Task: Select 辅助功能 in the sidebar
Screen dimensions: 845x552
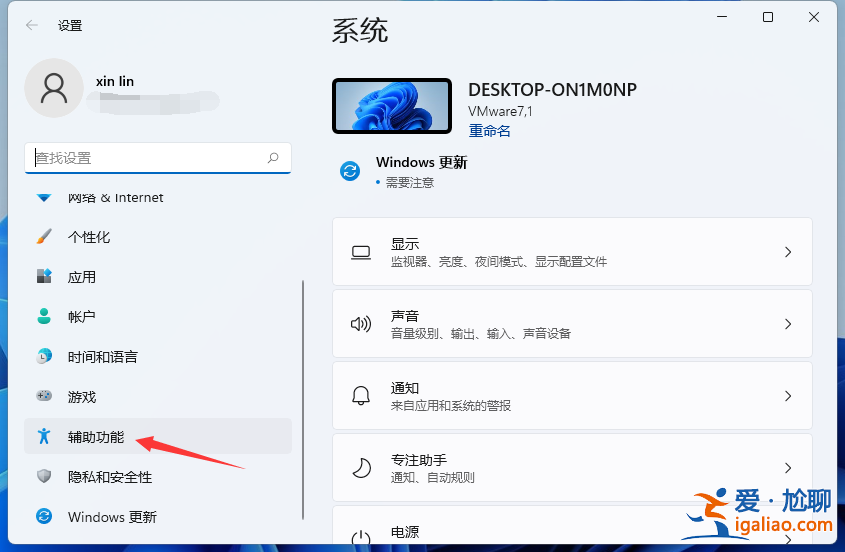Action: point(158,436)
